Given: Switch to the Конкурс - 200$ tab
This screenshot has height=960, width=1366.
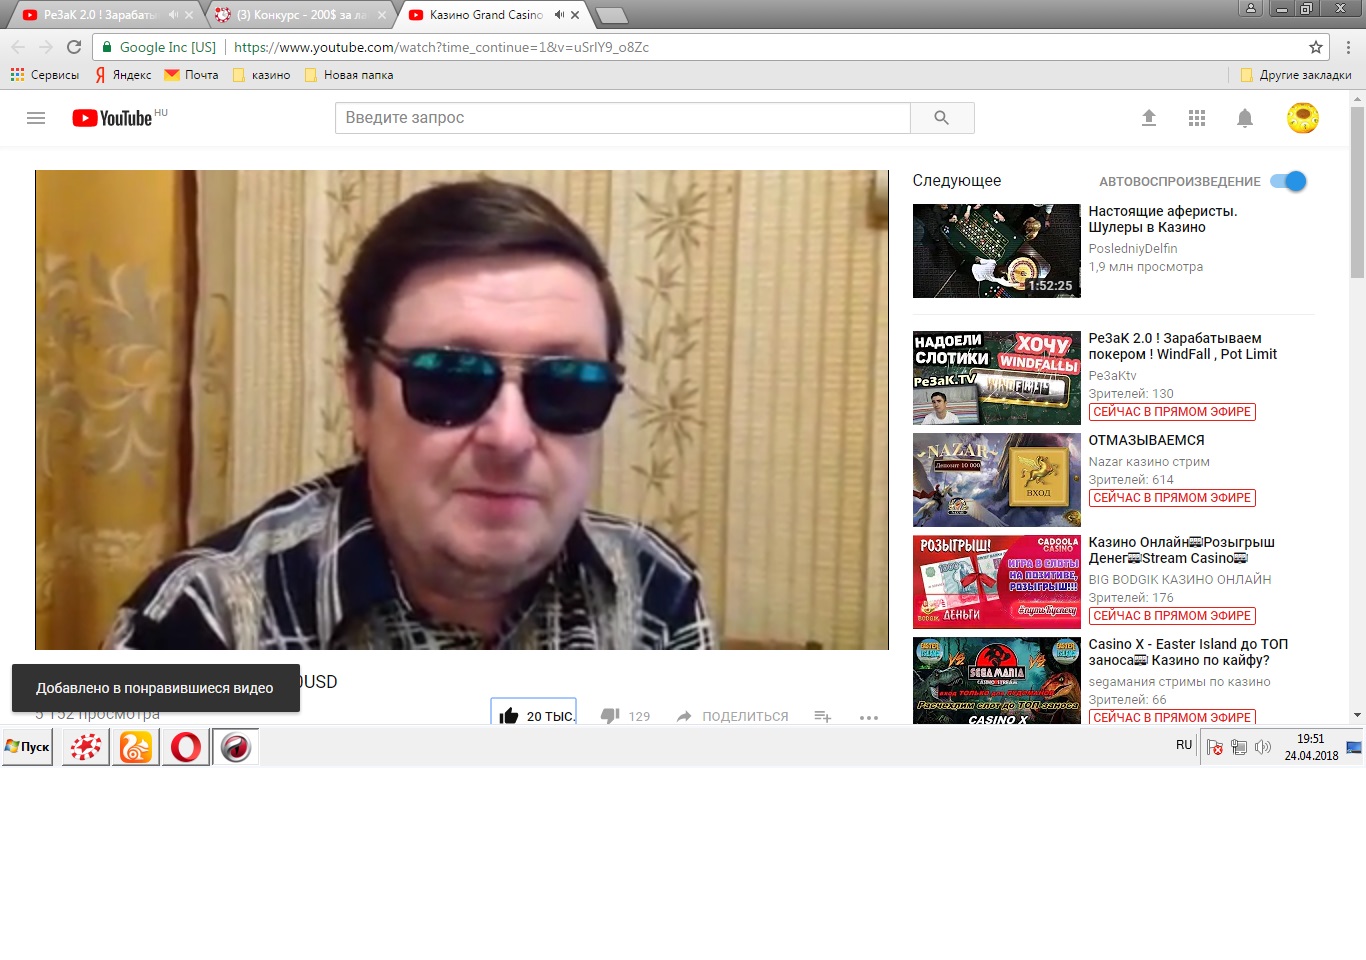Looking at the screenshot, I should pyautogui.click(x=300, y=15).
